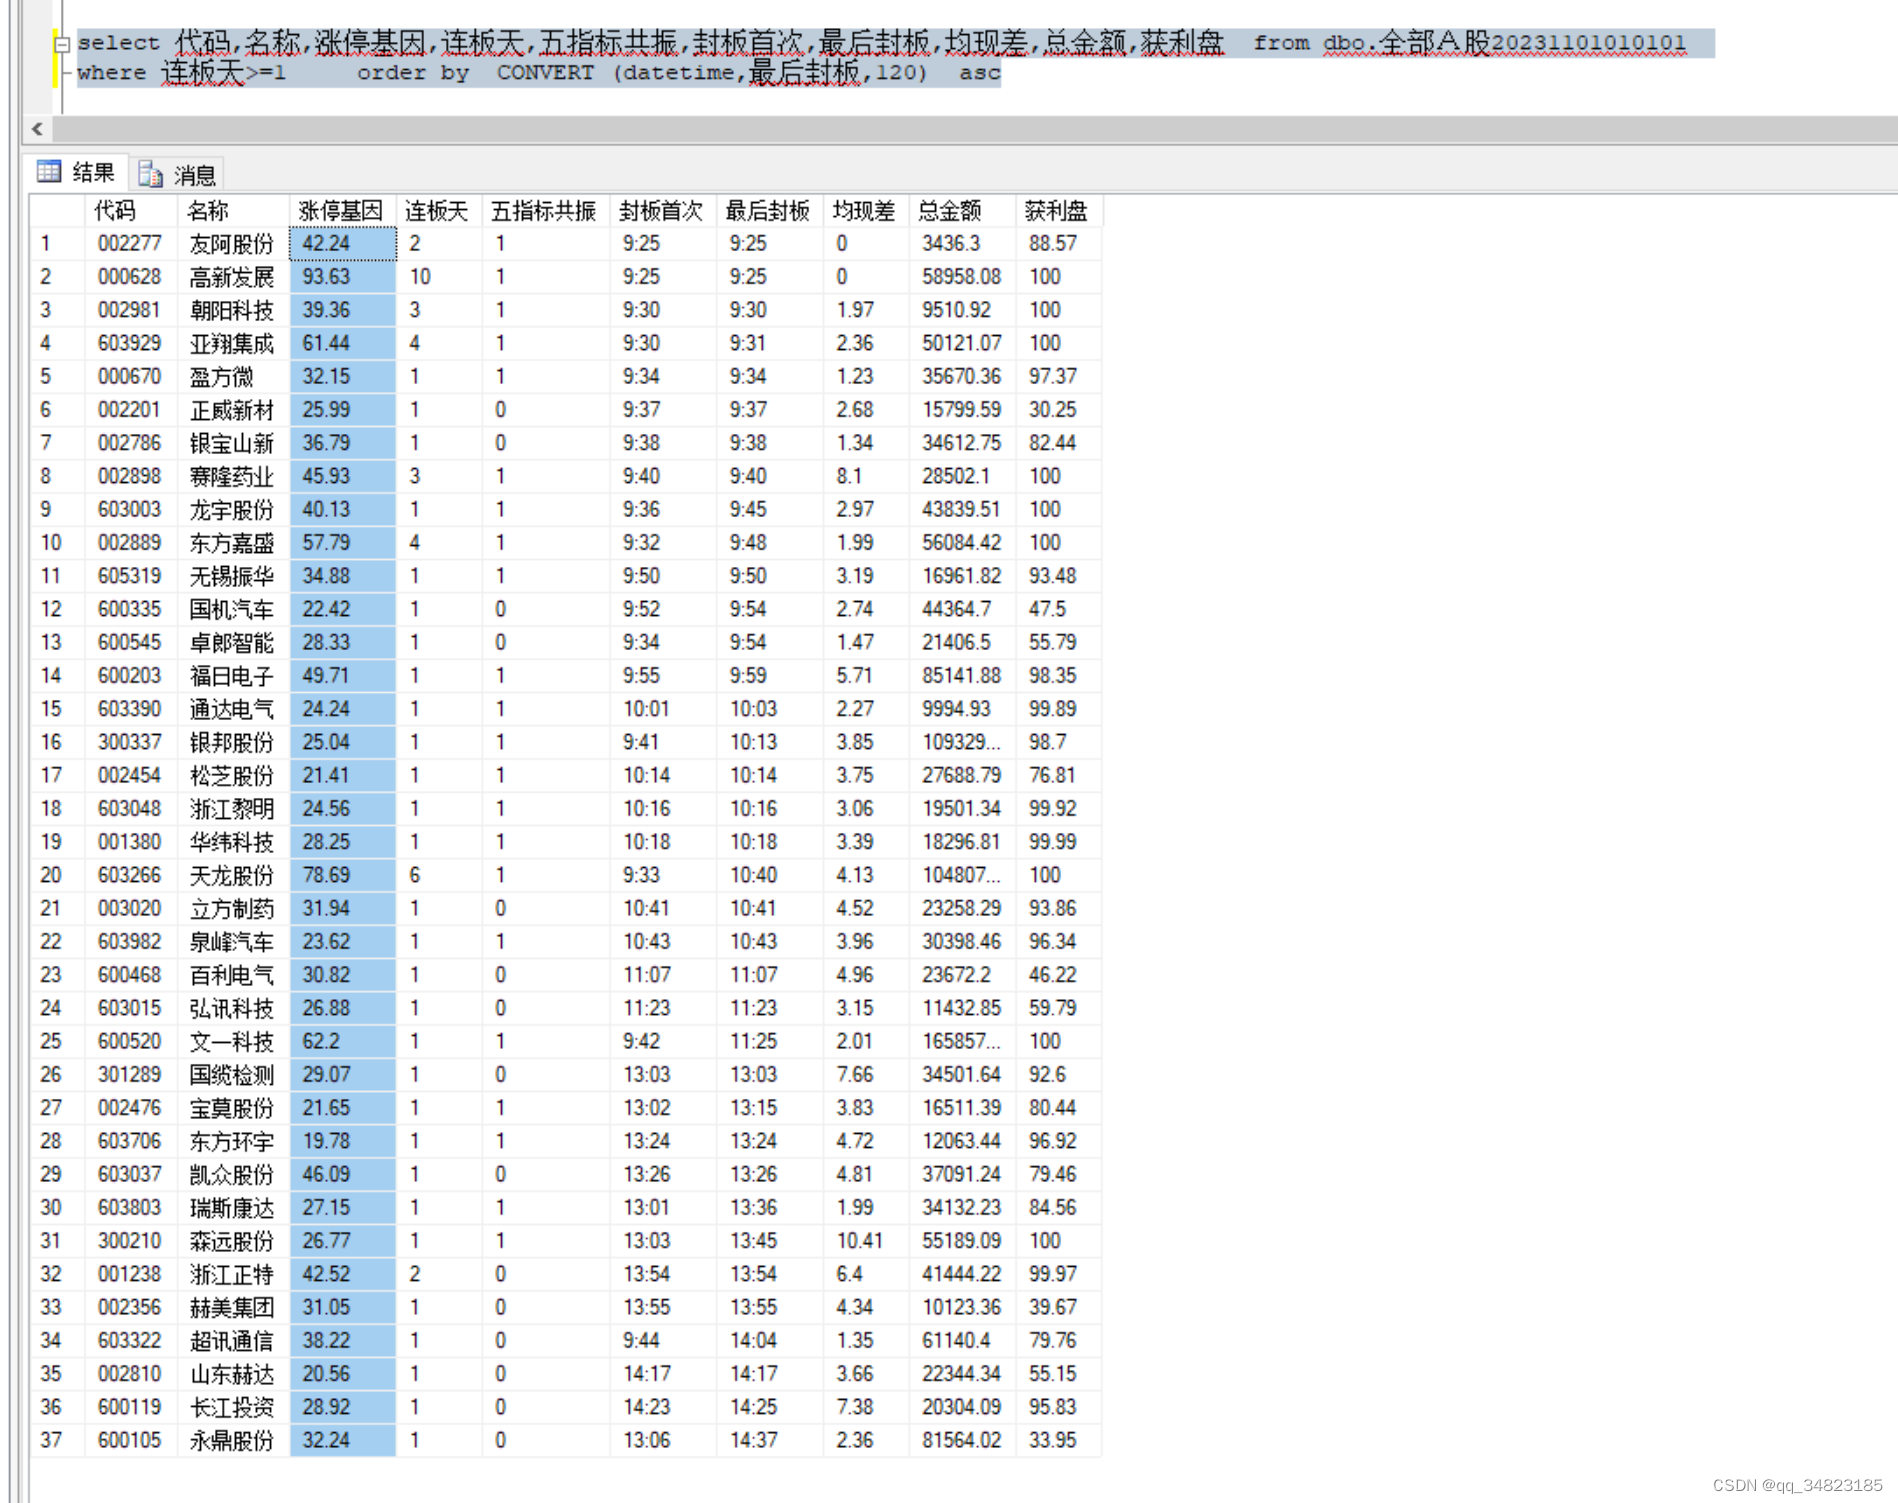Click the name cell 银宝山新
The height and width of the screenshot is (1503, 1898).
pyautogui.click(x=234, y=443)
